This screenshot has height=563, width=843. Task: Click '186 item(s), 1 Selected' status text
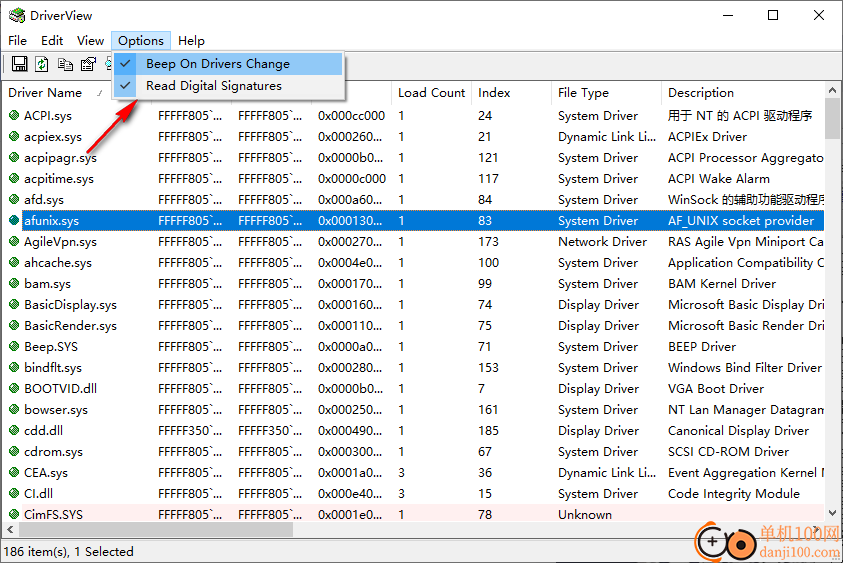click(68, 551)
